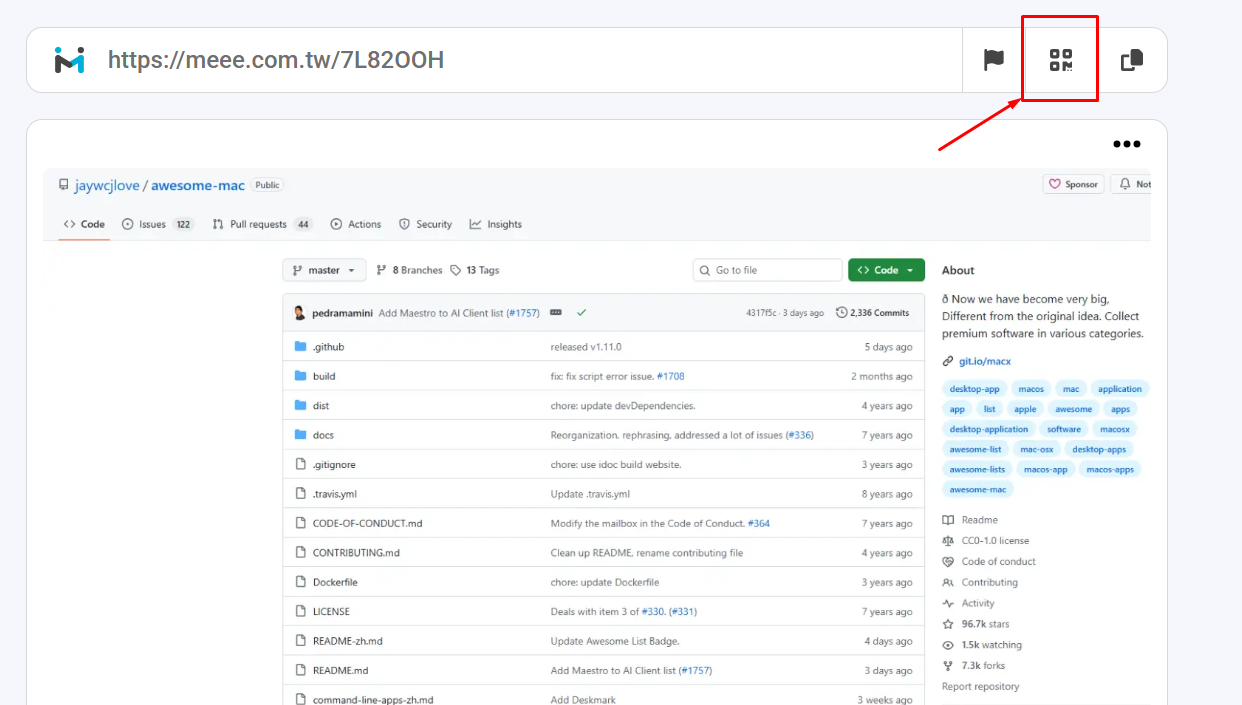The height and width of the screenshot is (705, 1242).
Task: Click the #364 issue link
Action: [x=759, y=523]
